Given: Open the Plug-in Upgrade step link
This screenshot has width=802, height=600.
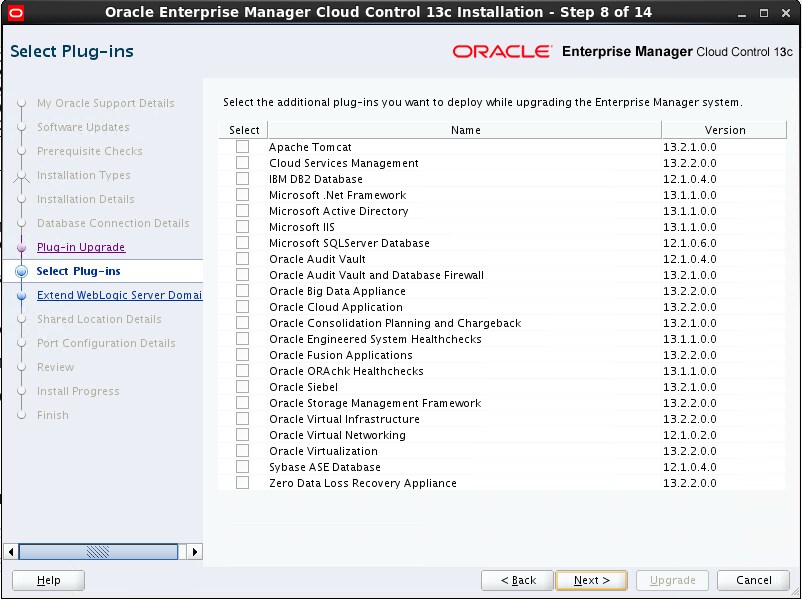Looking at the screenshot, I should pyautogui.click(x=81, y=247).
